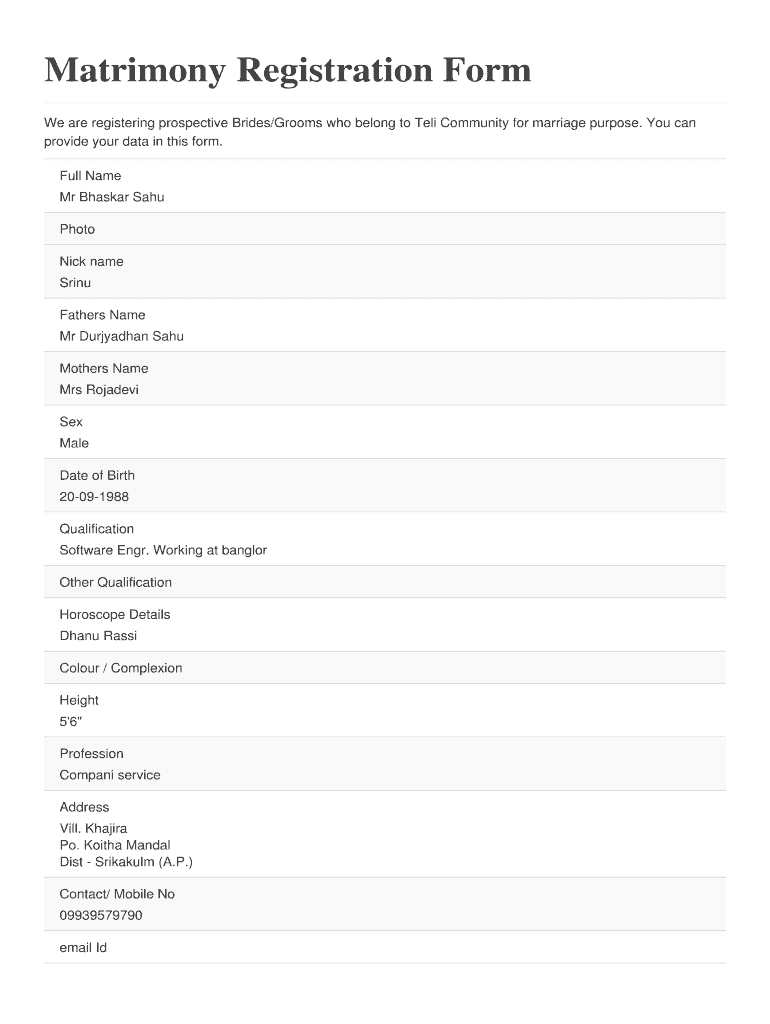Select the Horoscope value Dhanu Rassi
770x1024 pixels.
[x=98, y=636]
